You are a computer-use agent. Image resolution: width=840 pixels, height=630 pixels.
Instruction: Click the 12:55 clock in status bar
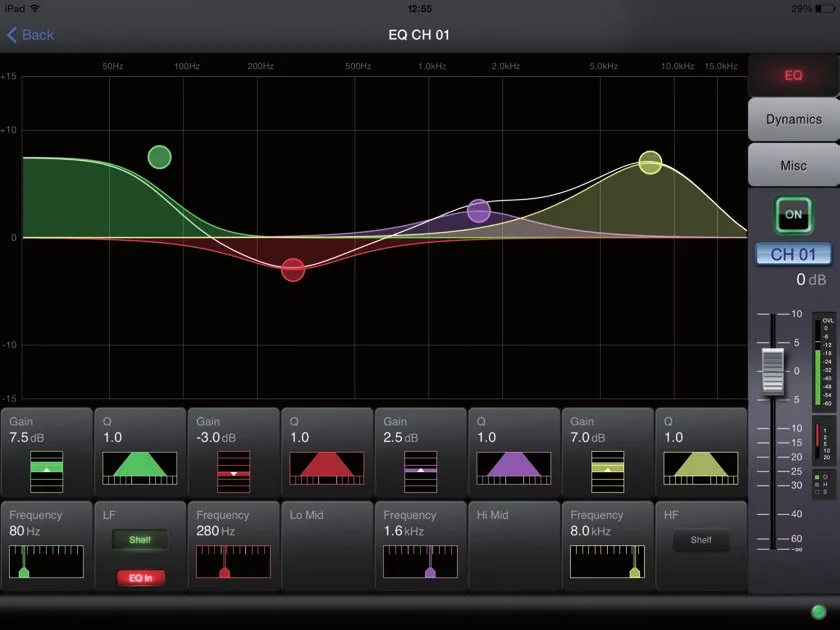click(419, 9)
